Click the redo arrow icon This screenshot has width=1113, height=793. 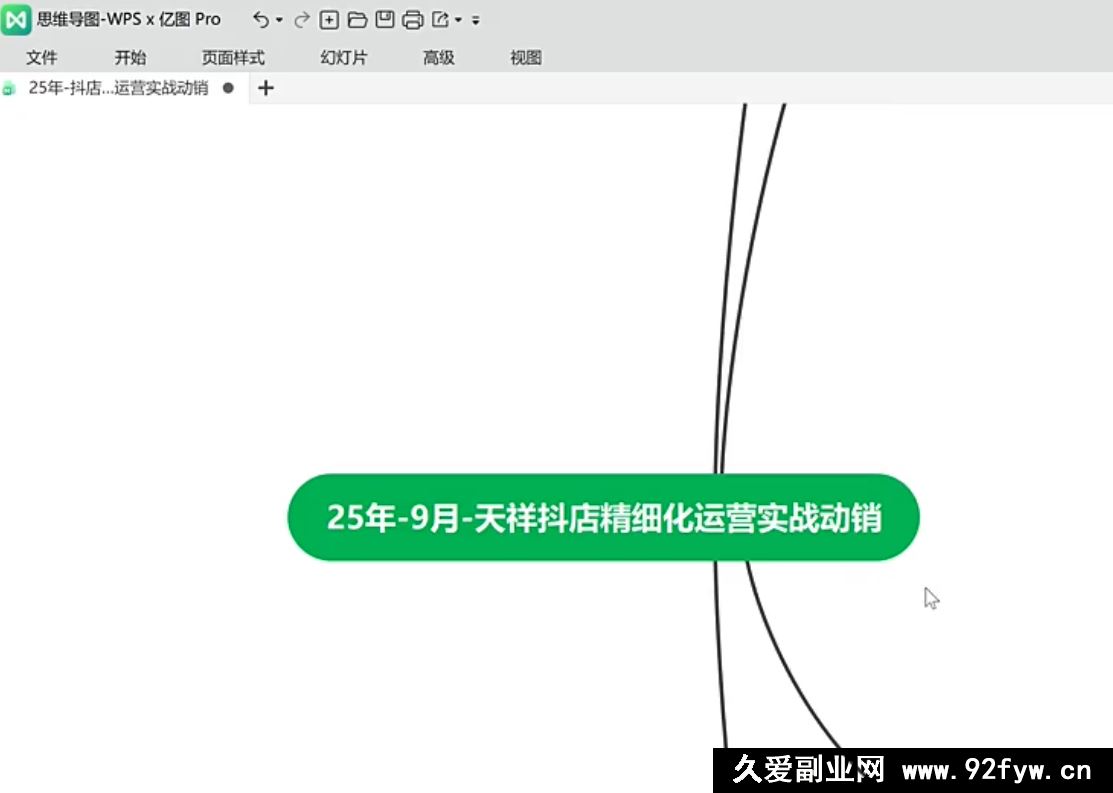[301, 20]
